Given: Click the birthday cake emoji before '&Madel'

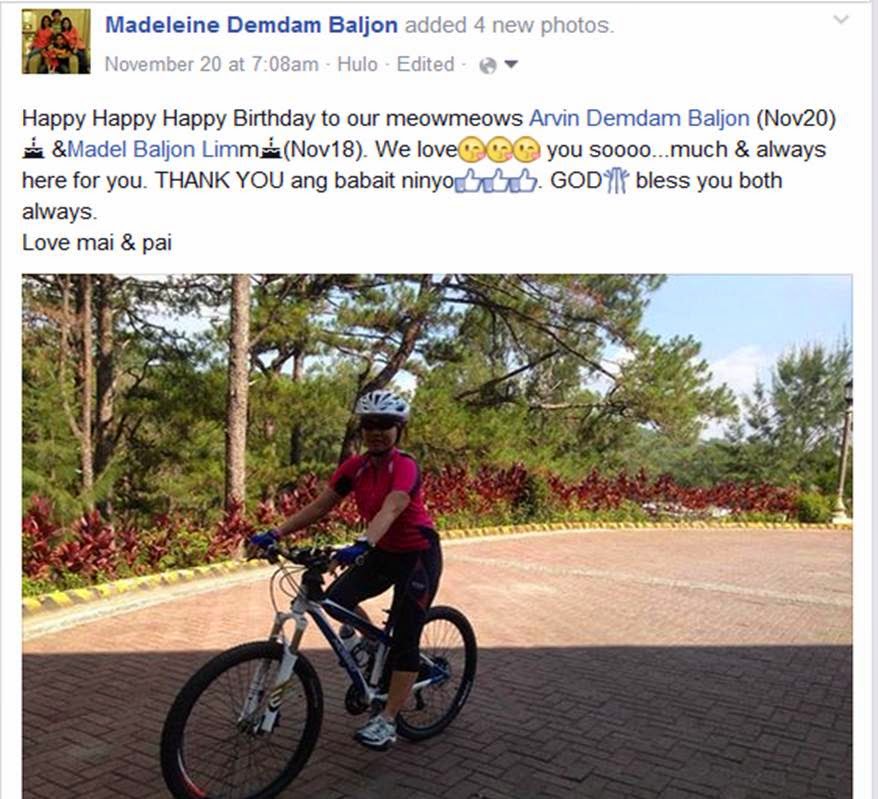Looking at the screenshot, I should 33,149.
